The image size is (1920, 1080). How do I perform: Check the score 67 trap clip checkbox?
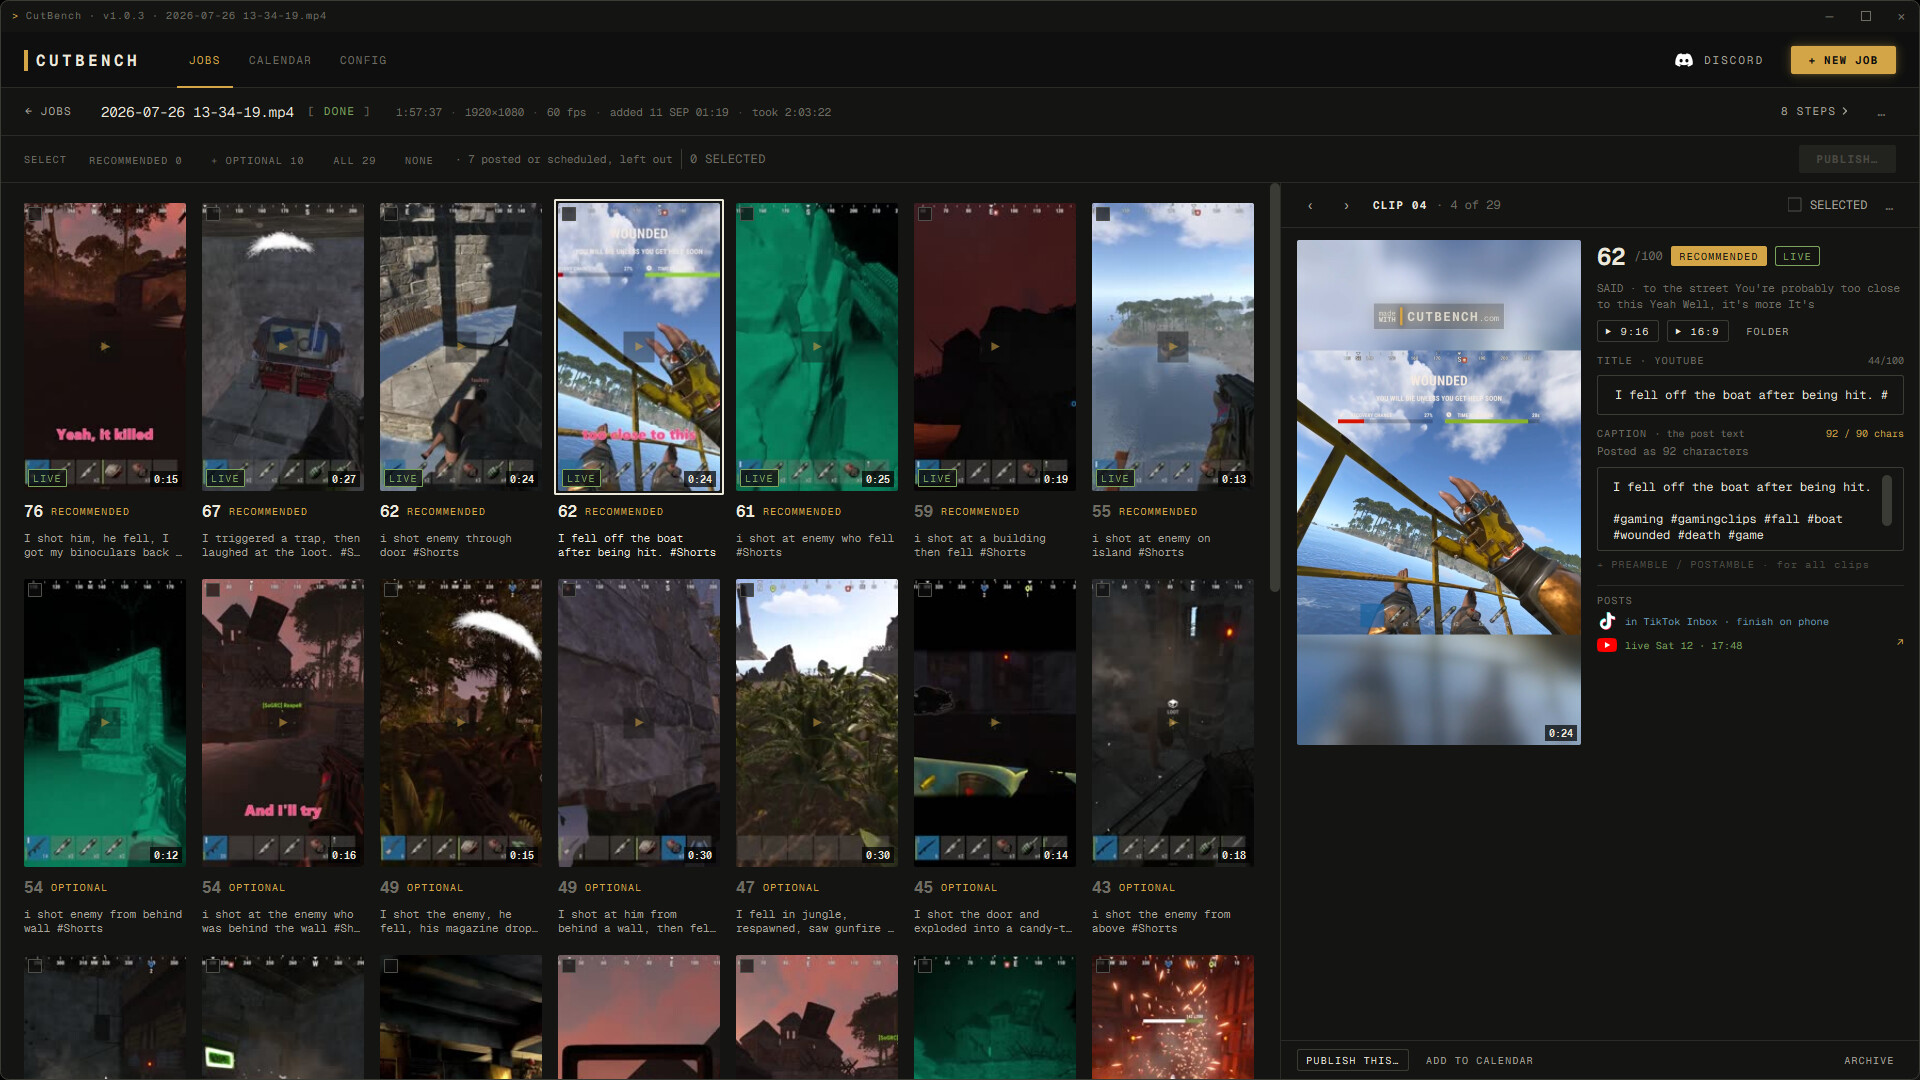click(213, 214)
